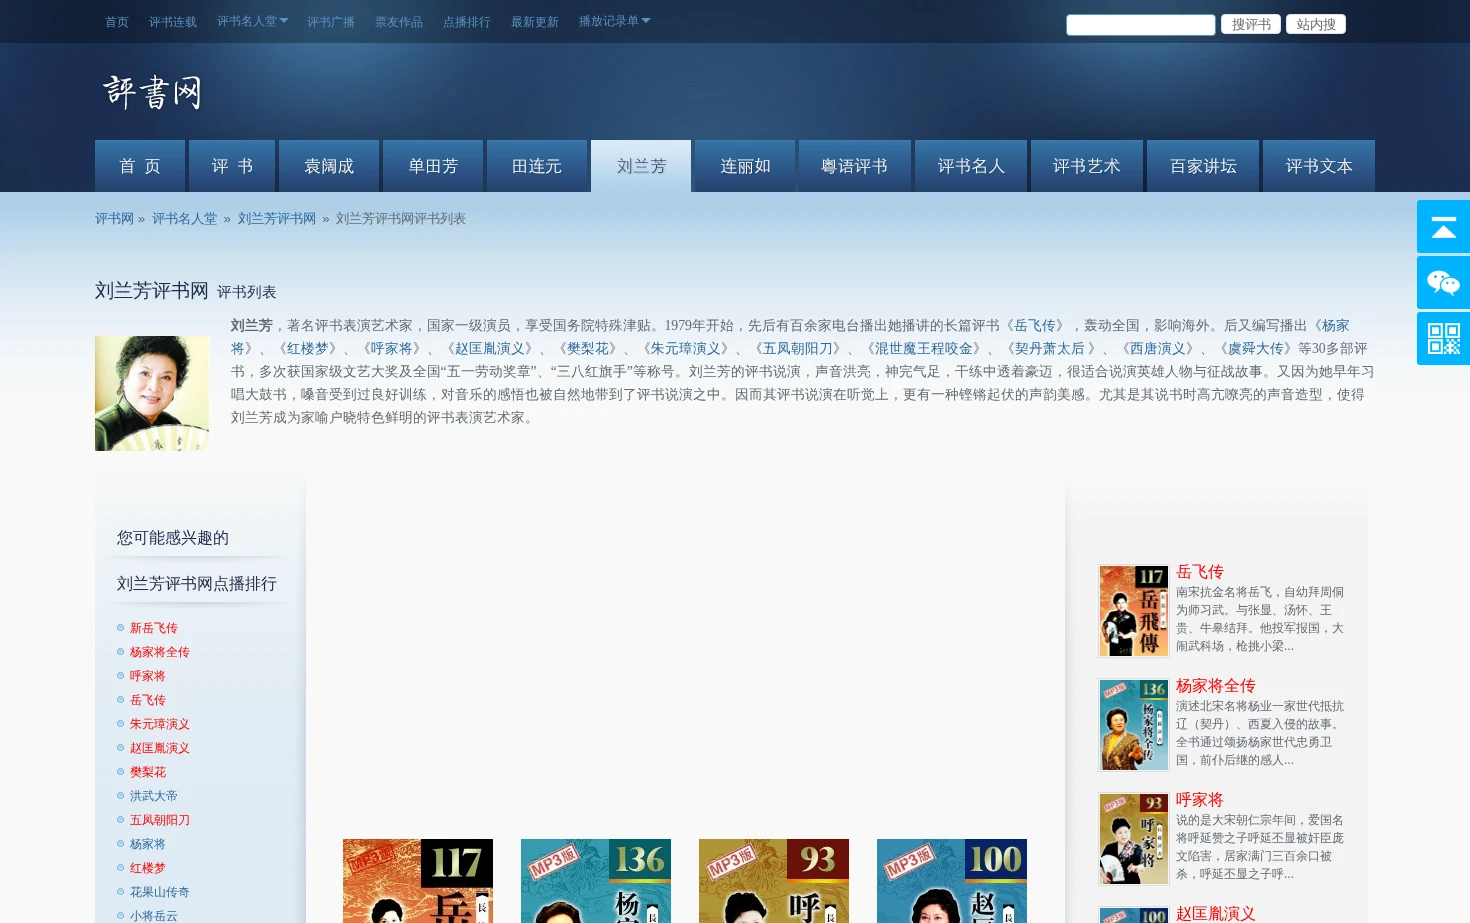The width and height of the screenshot is (1470, 923).
Task: Open the 杨家将全传 title in right sidebar
Action: coord(1216,686)
